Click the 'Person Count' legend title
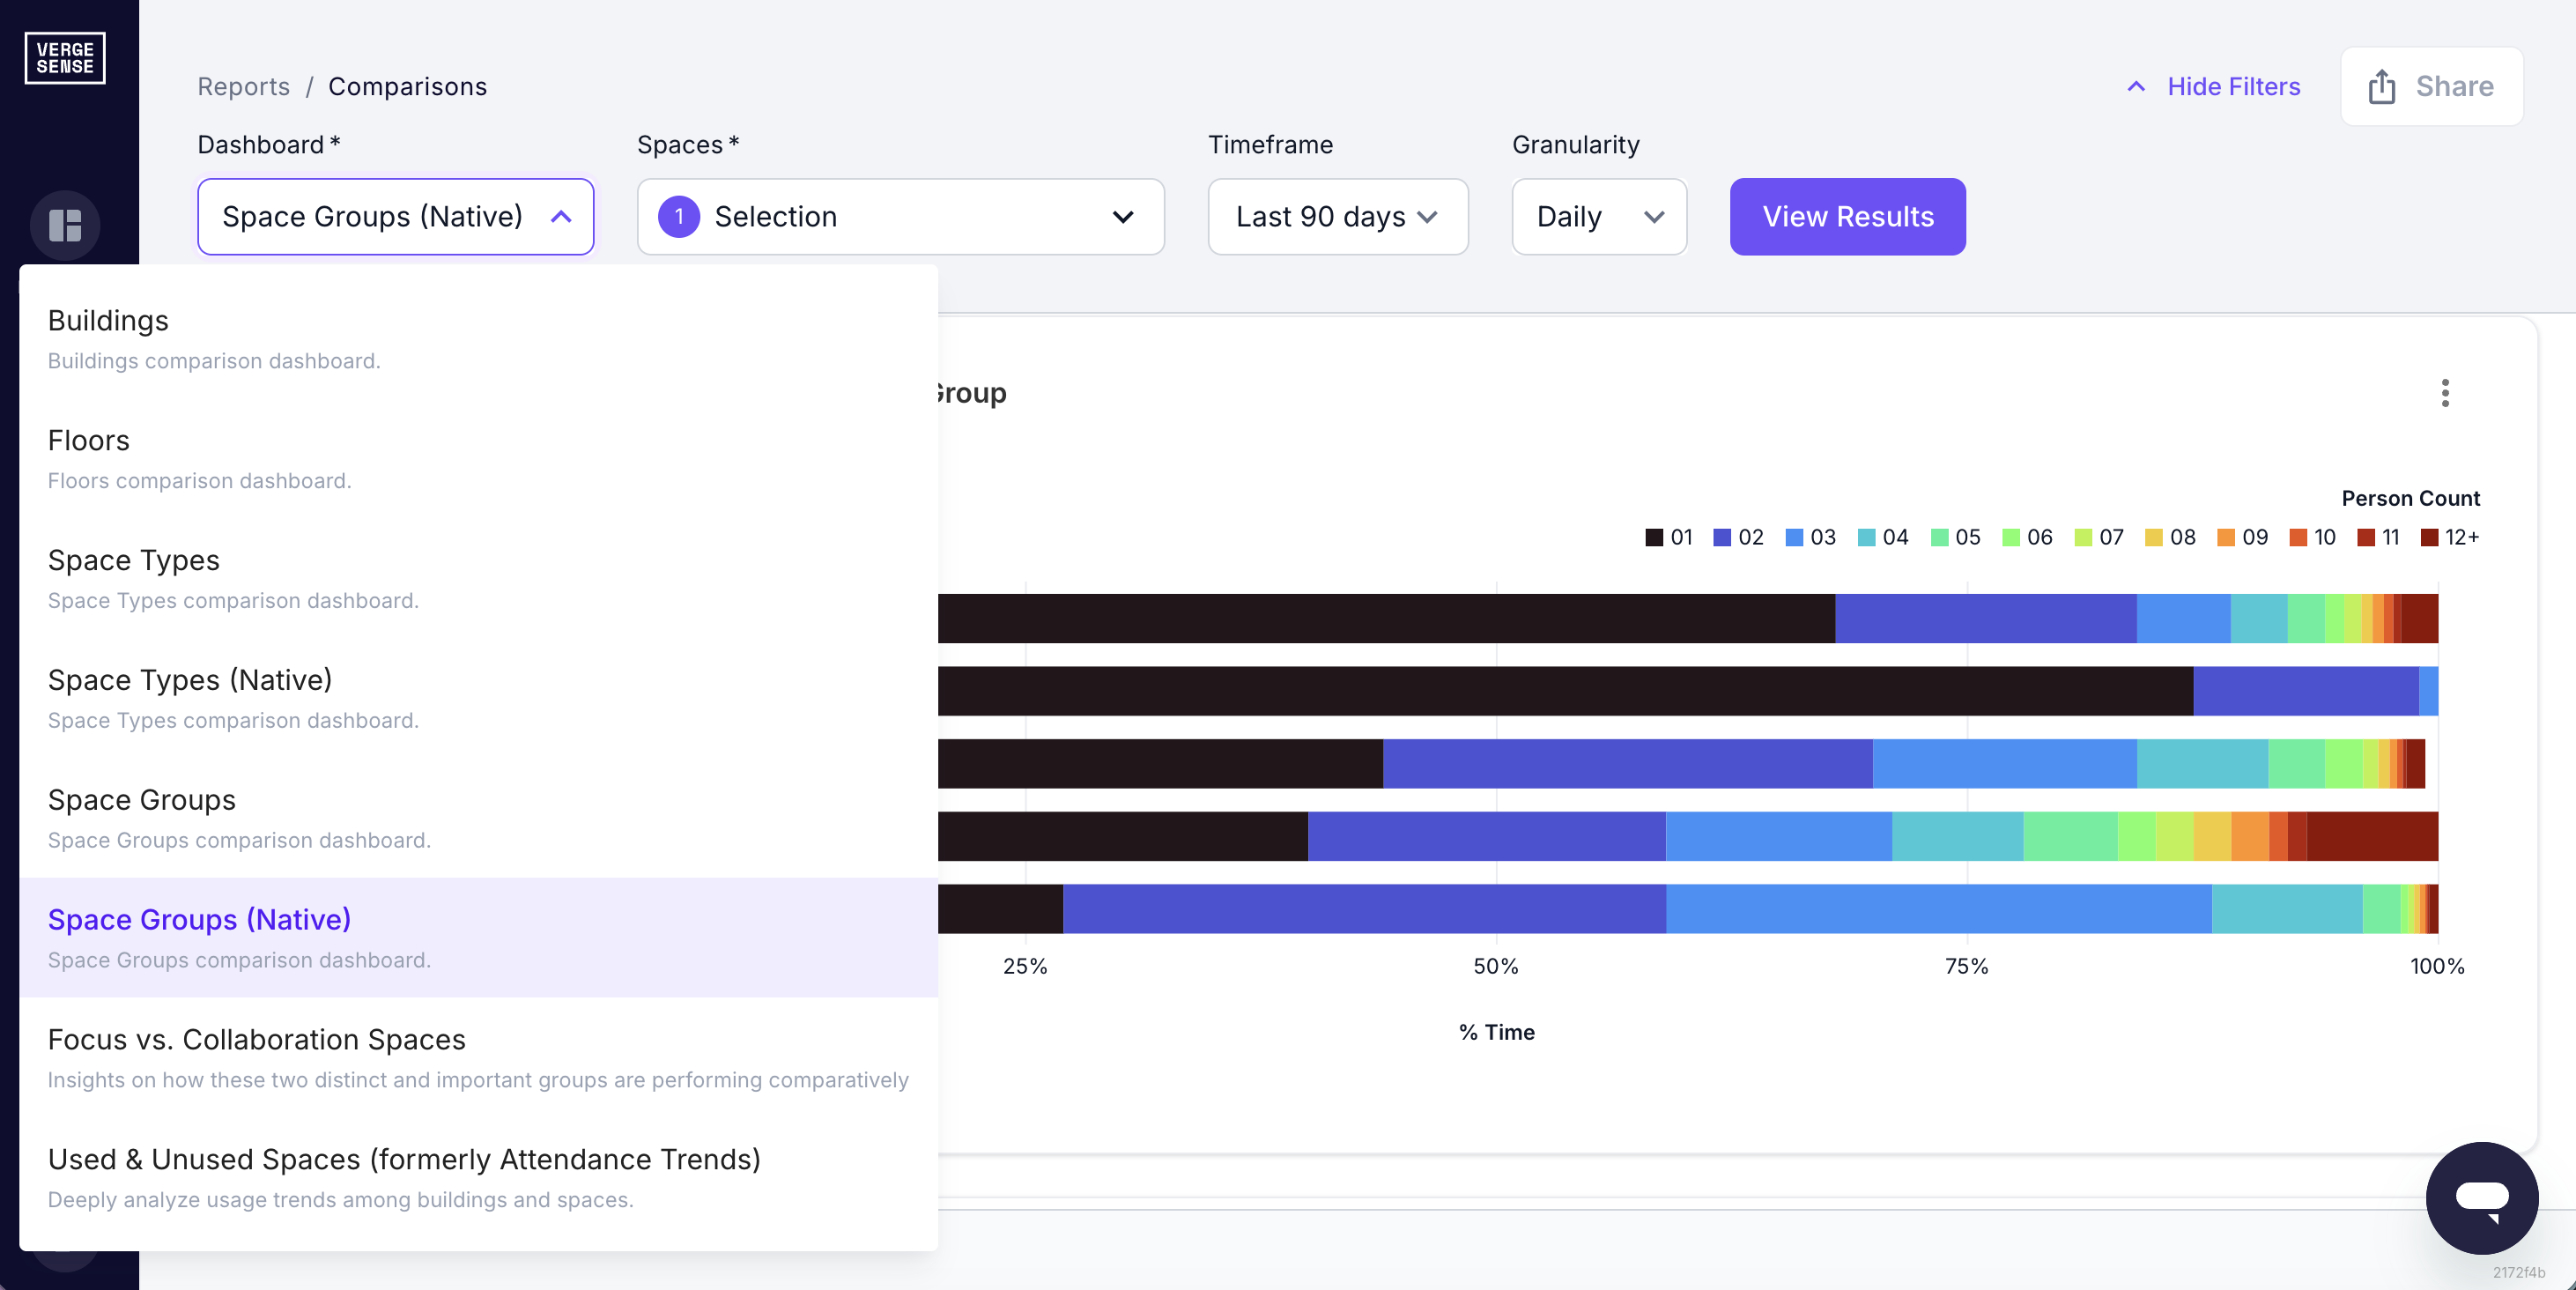 coord(2411,498)
